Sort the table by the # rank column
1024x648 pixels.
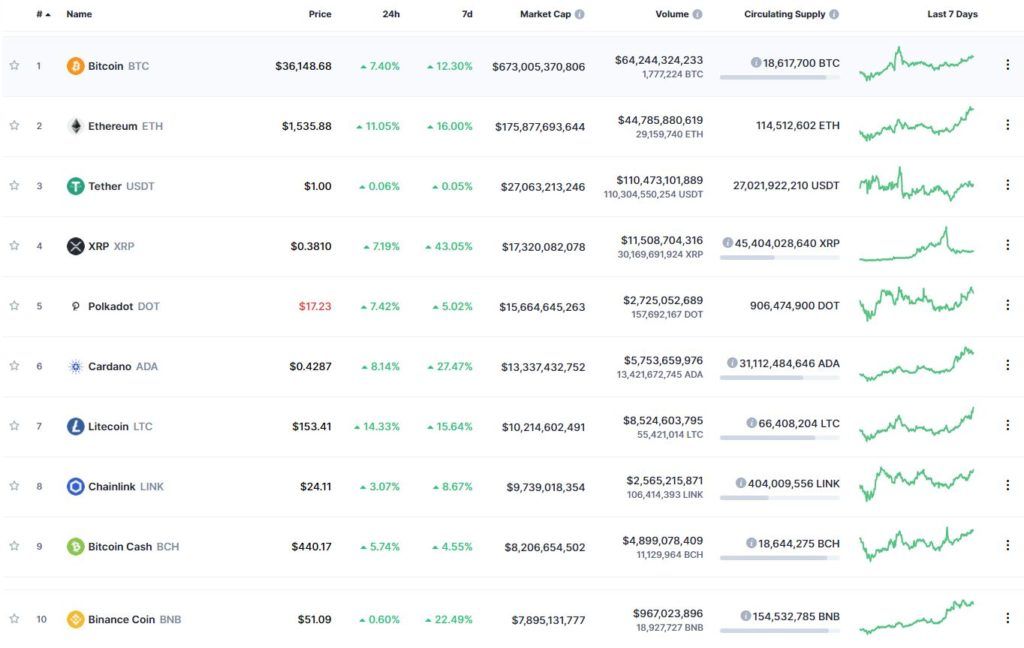pyautogui.click(x=43, y=14)
